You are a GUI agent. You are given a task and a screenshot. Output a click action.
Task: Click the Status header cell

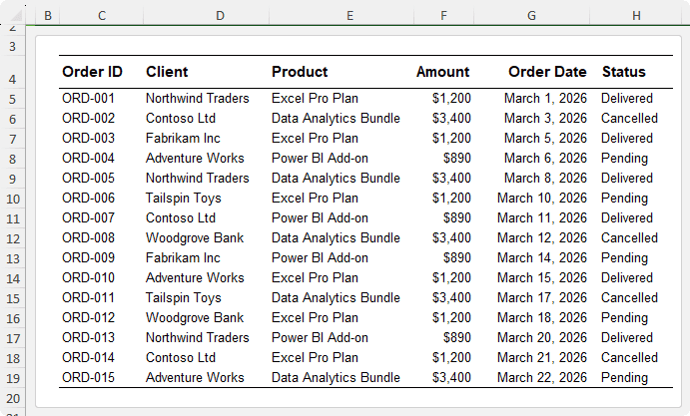pyautogui.click(x=624, y=72)
